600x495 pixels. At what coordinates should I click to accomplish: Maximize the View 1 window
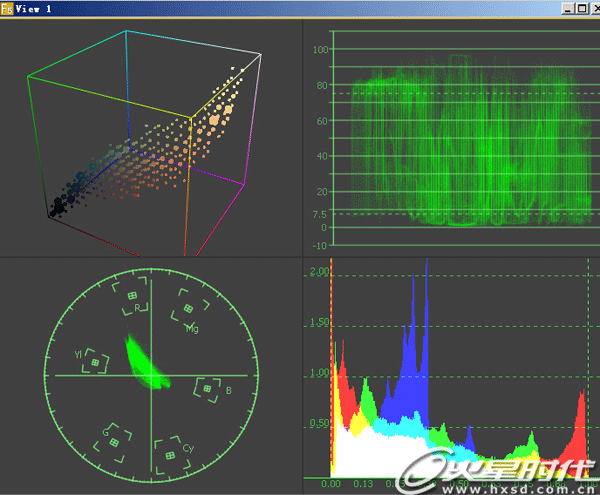[579, 8]
